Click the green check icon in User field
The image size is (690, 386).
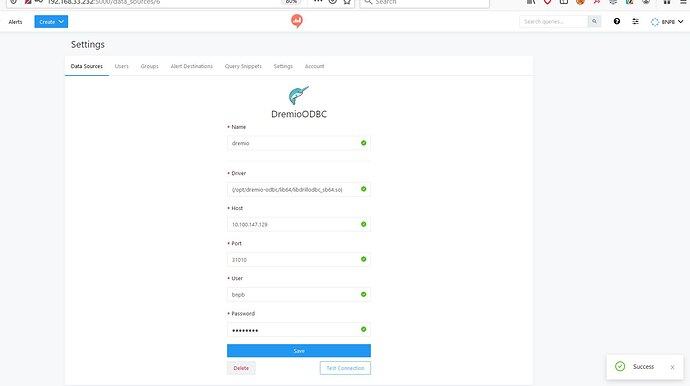click(x=363, y=294)
